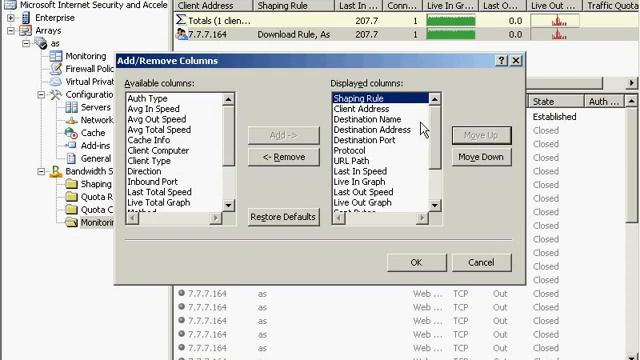Click the Quota R folder icon
The width and height of the screenshot is (640, 360).
pyautogui.click(x=71, y=197)
